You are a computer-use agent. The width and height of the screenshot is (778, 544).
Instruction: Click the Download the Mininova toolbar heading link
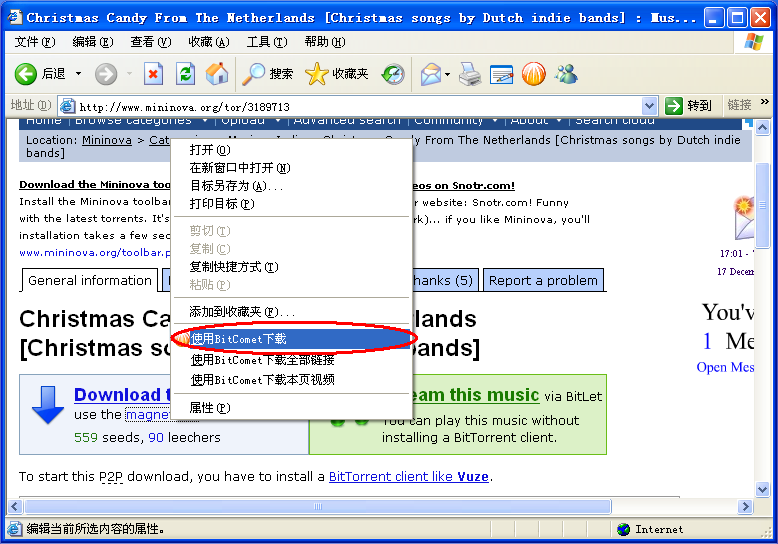pos(94,185)
